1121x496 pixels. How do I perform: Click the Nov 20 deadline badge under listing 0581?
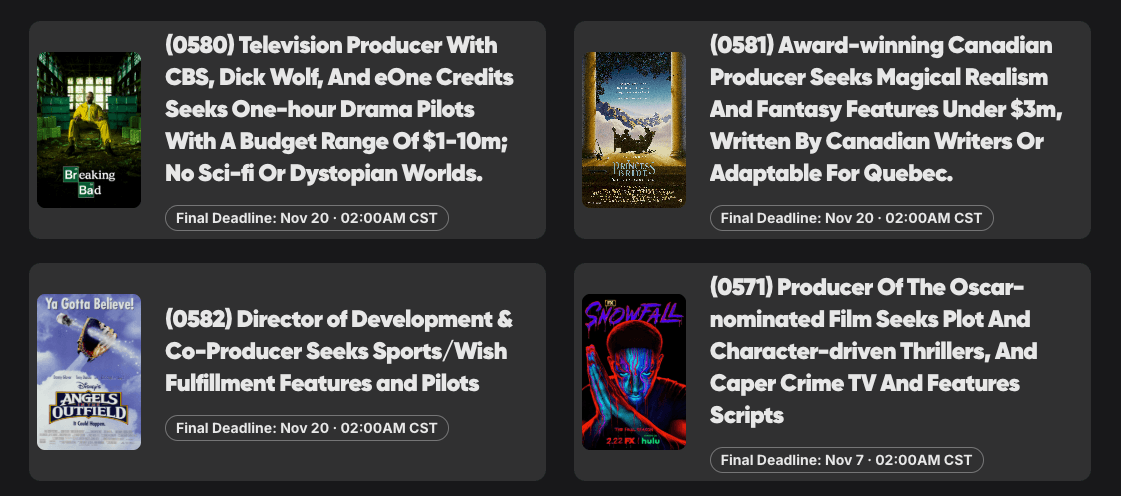[852, 218]
